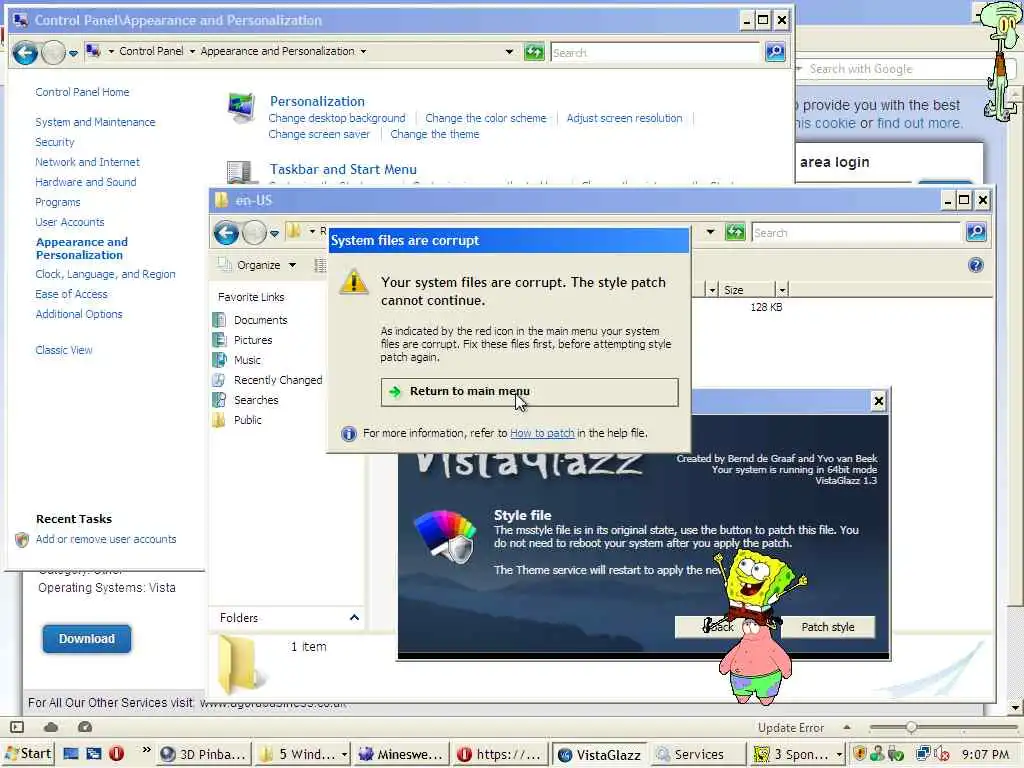Click the Patch style button in VistaGlazz
Image resolution: width=1024 pixels, height=768 pixels.
pos(827,627)
